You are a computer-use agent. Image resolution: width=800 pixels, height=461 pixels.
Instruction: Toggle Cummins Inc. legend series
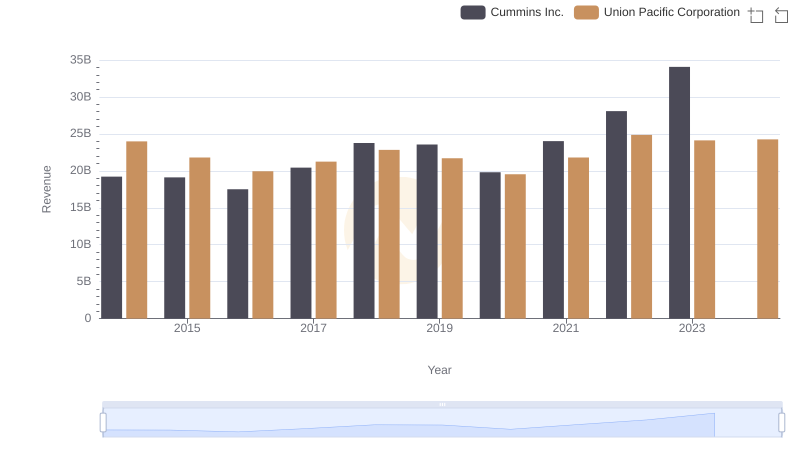[x=512, y=12]
